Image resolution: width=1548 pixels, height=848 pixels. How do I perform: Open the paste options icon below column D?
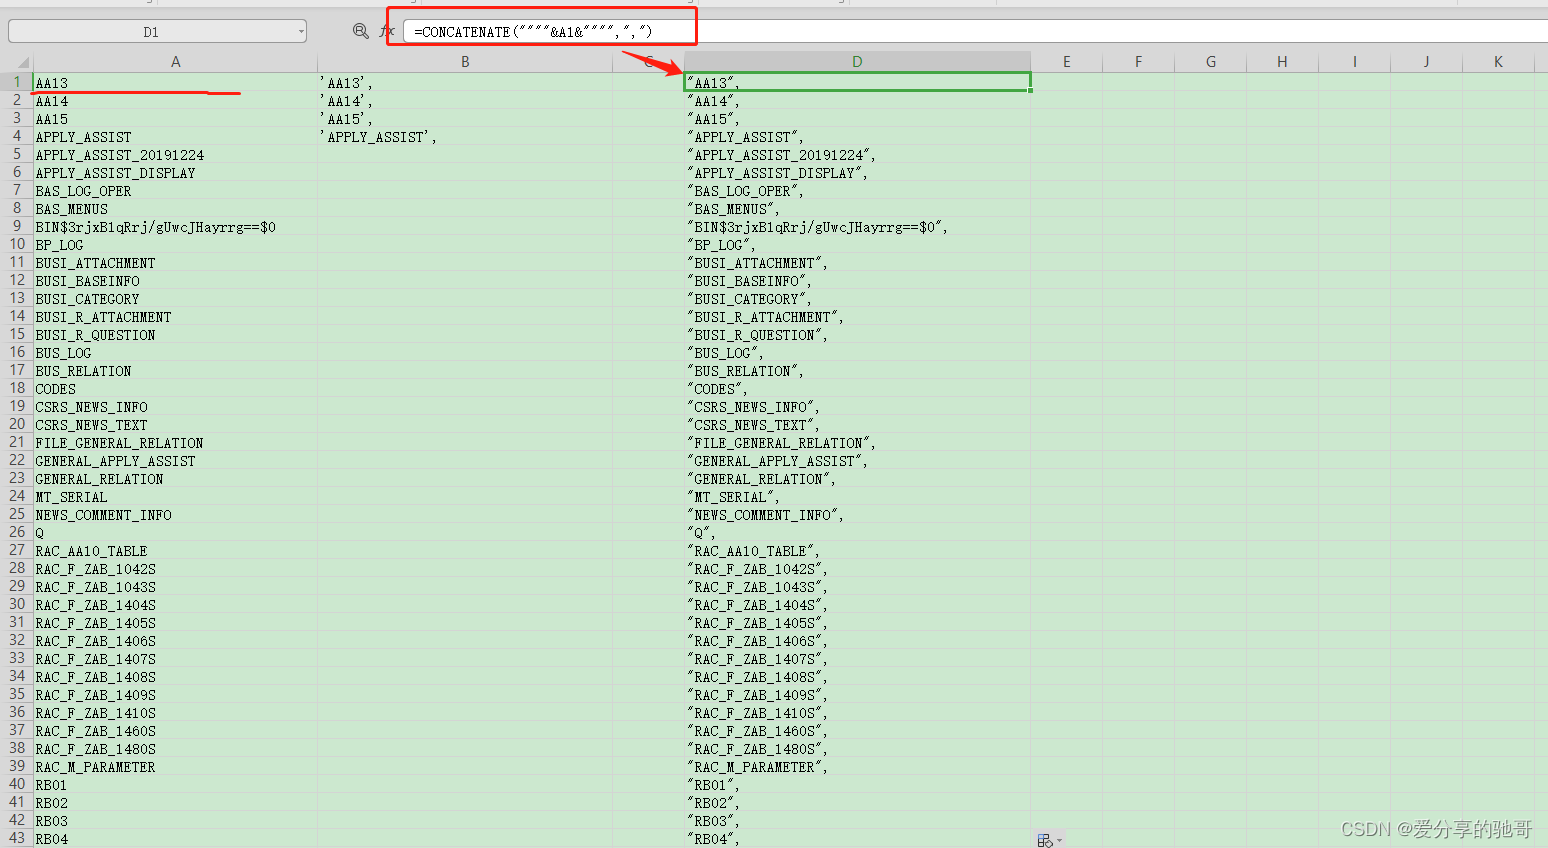[x=1049, y=840]
